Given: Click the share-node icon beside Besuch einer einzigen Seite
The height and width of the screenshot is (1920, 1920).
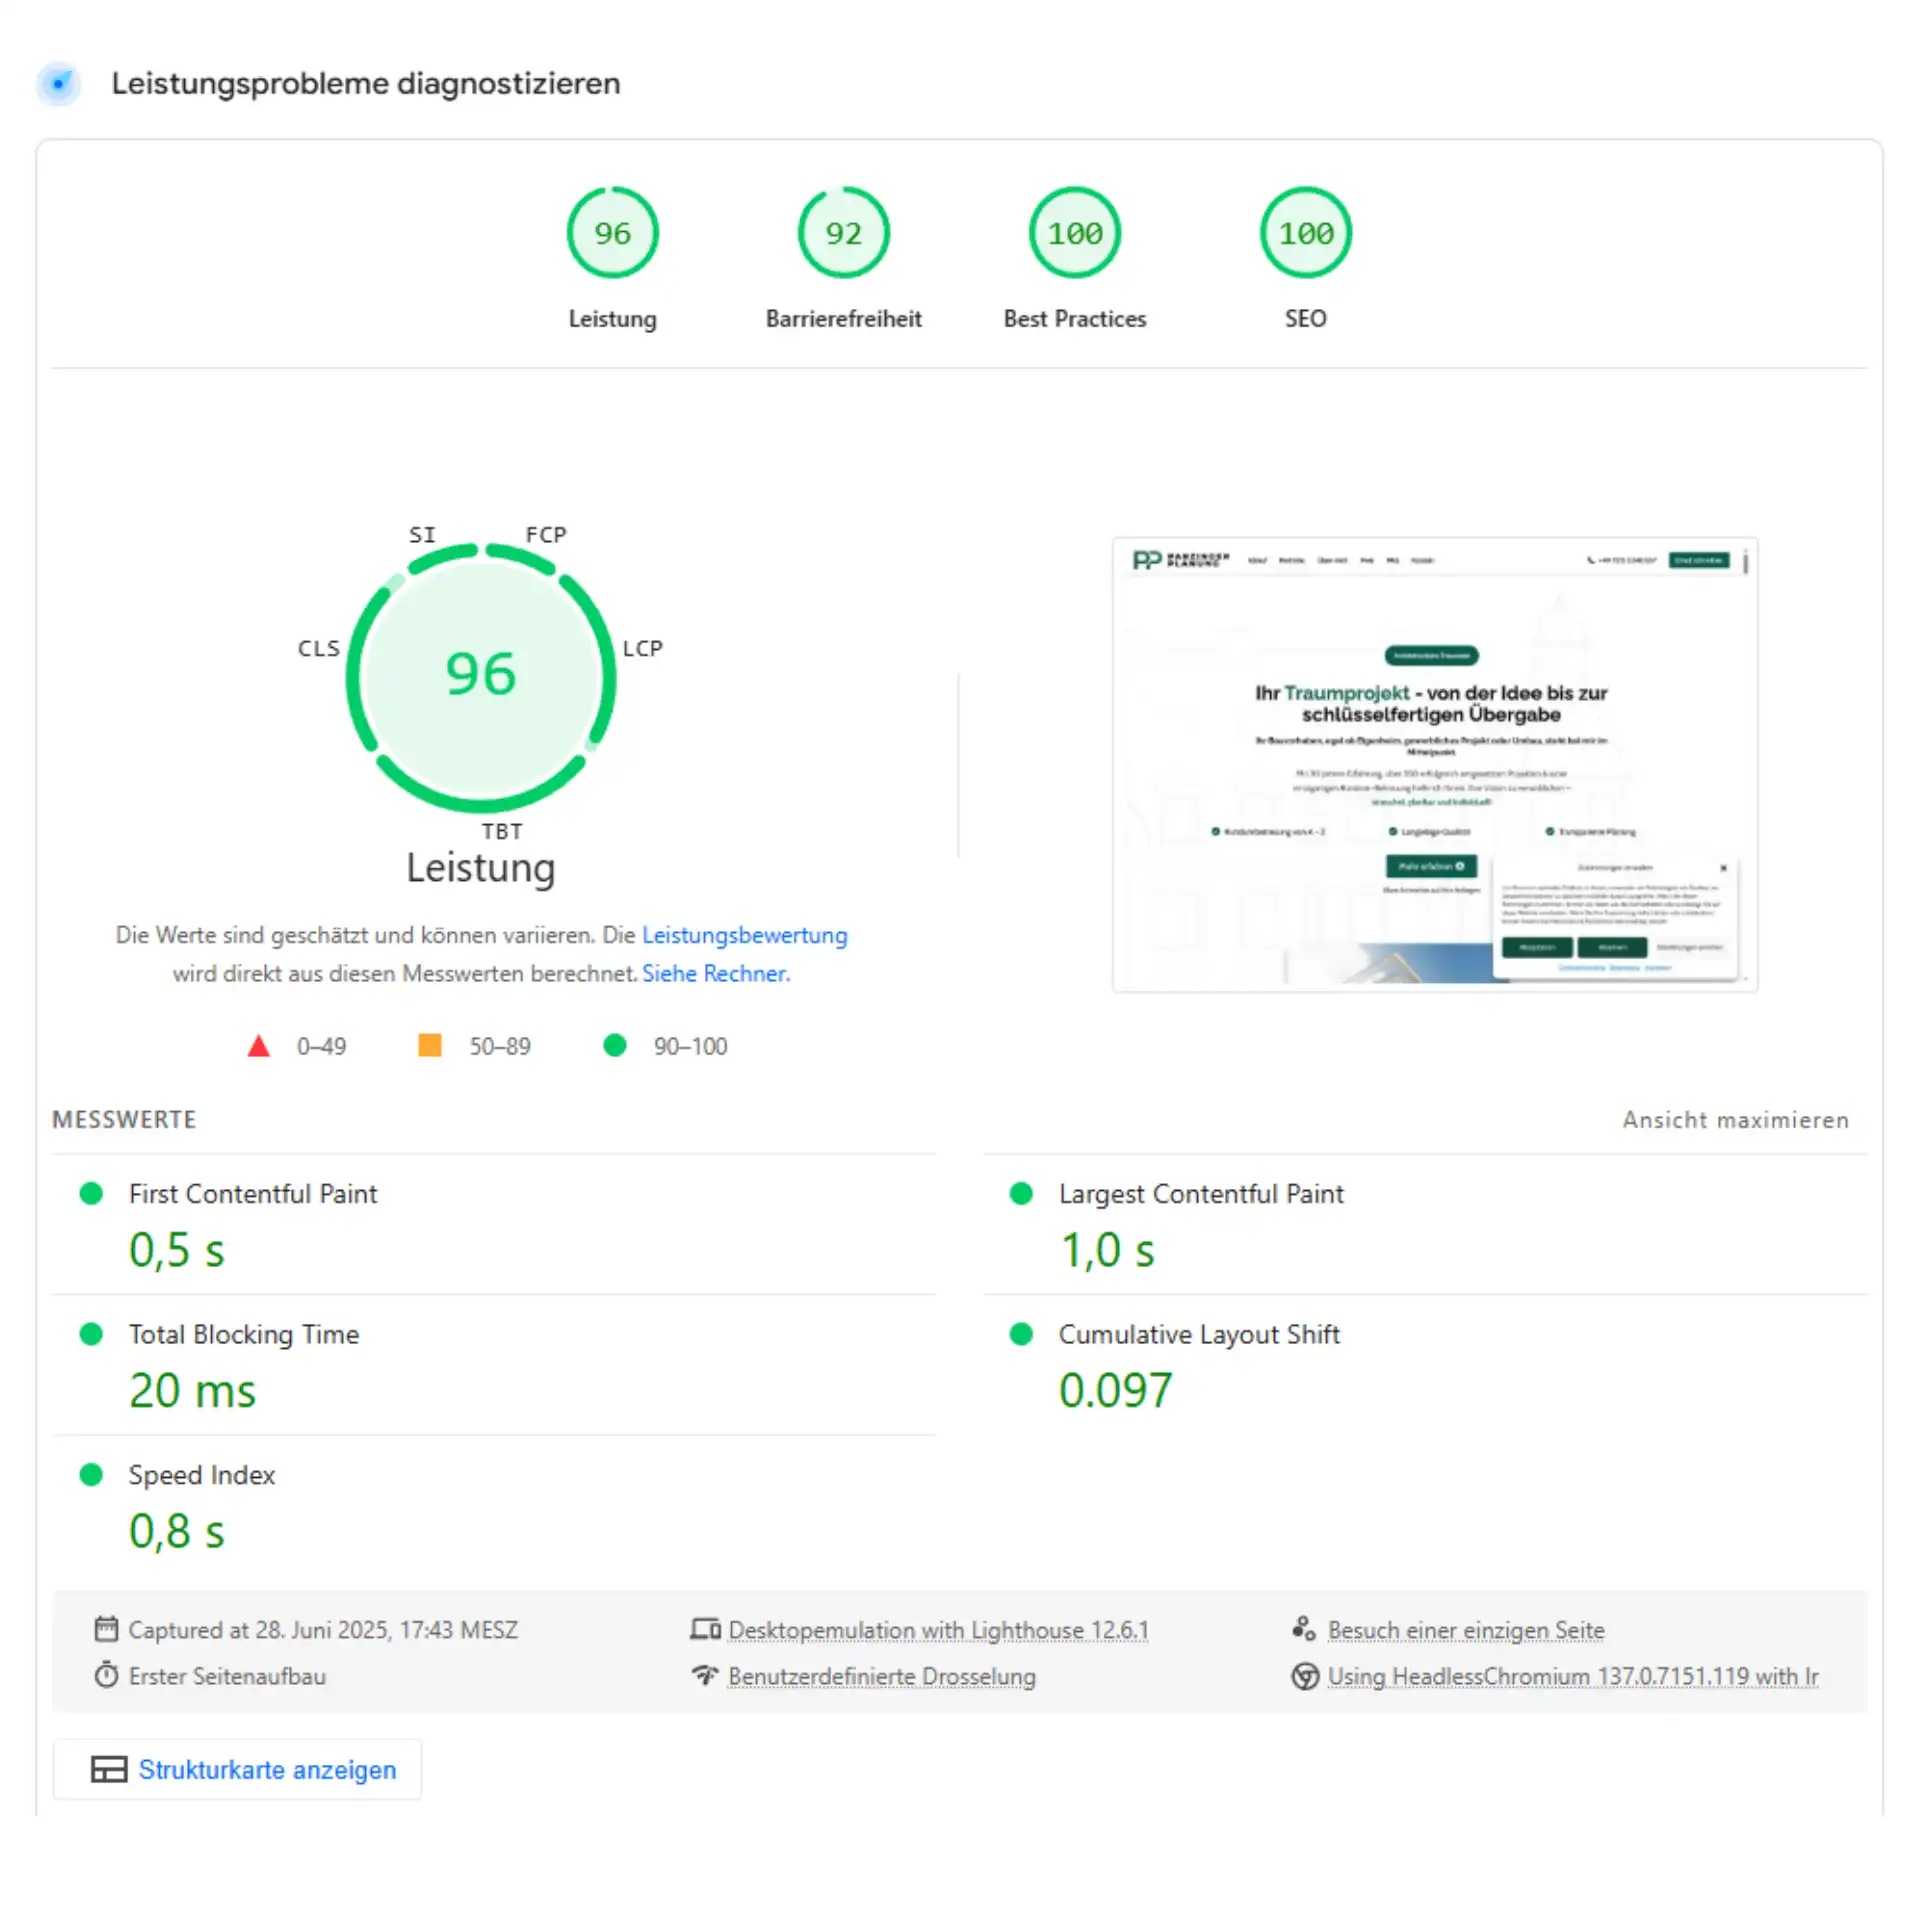Looking at the screenshot, I should [1303, 1628].
